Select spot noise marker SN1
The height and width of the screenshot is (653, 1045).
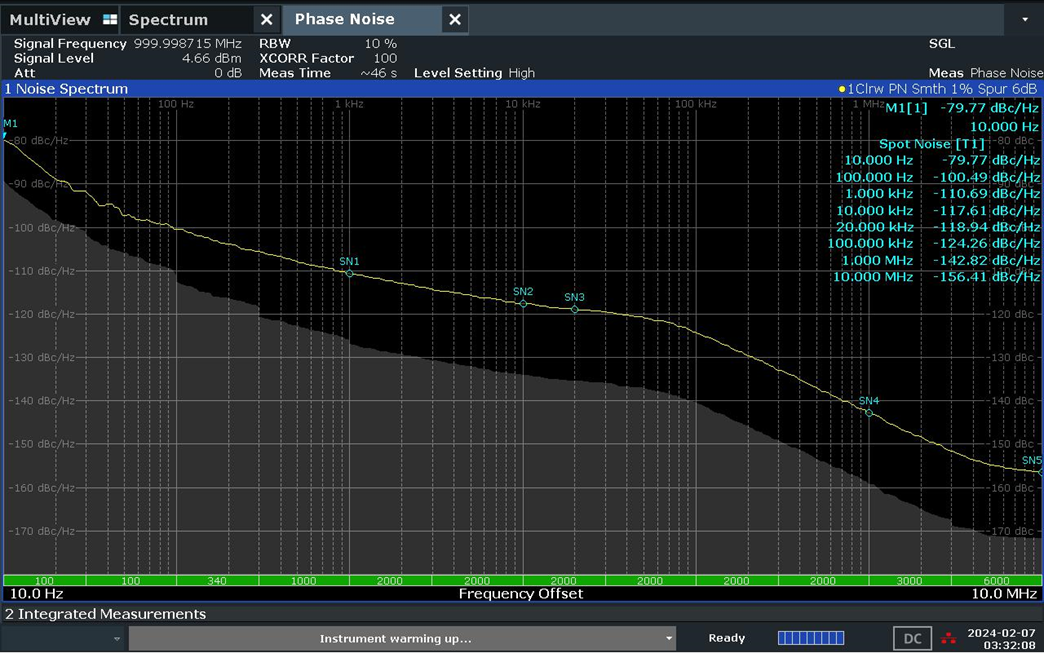(x=349, y=273)
